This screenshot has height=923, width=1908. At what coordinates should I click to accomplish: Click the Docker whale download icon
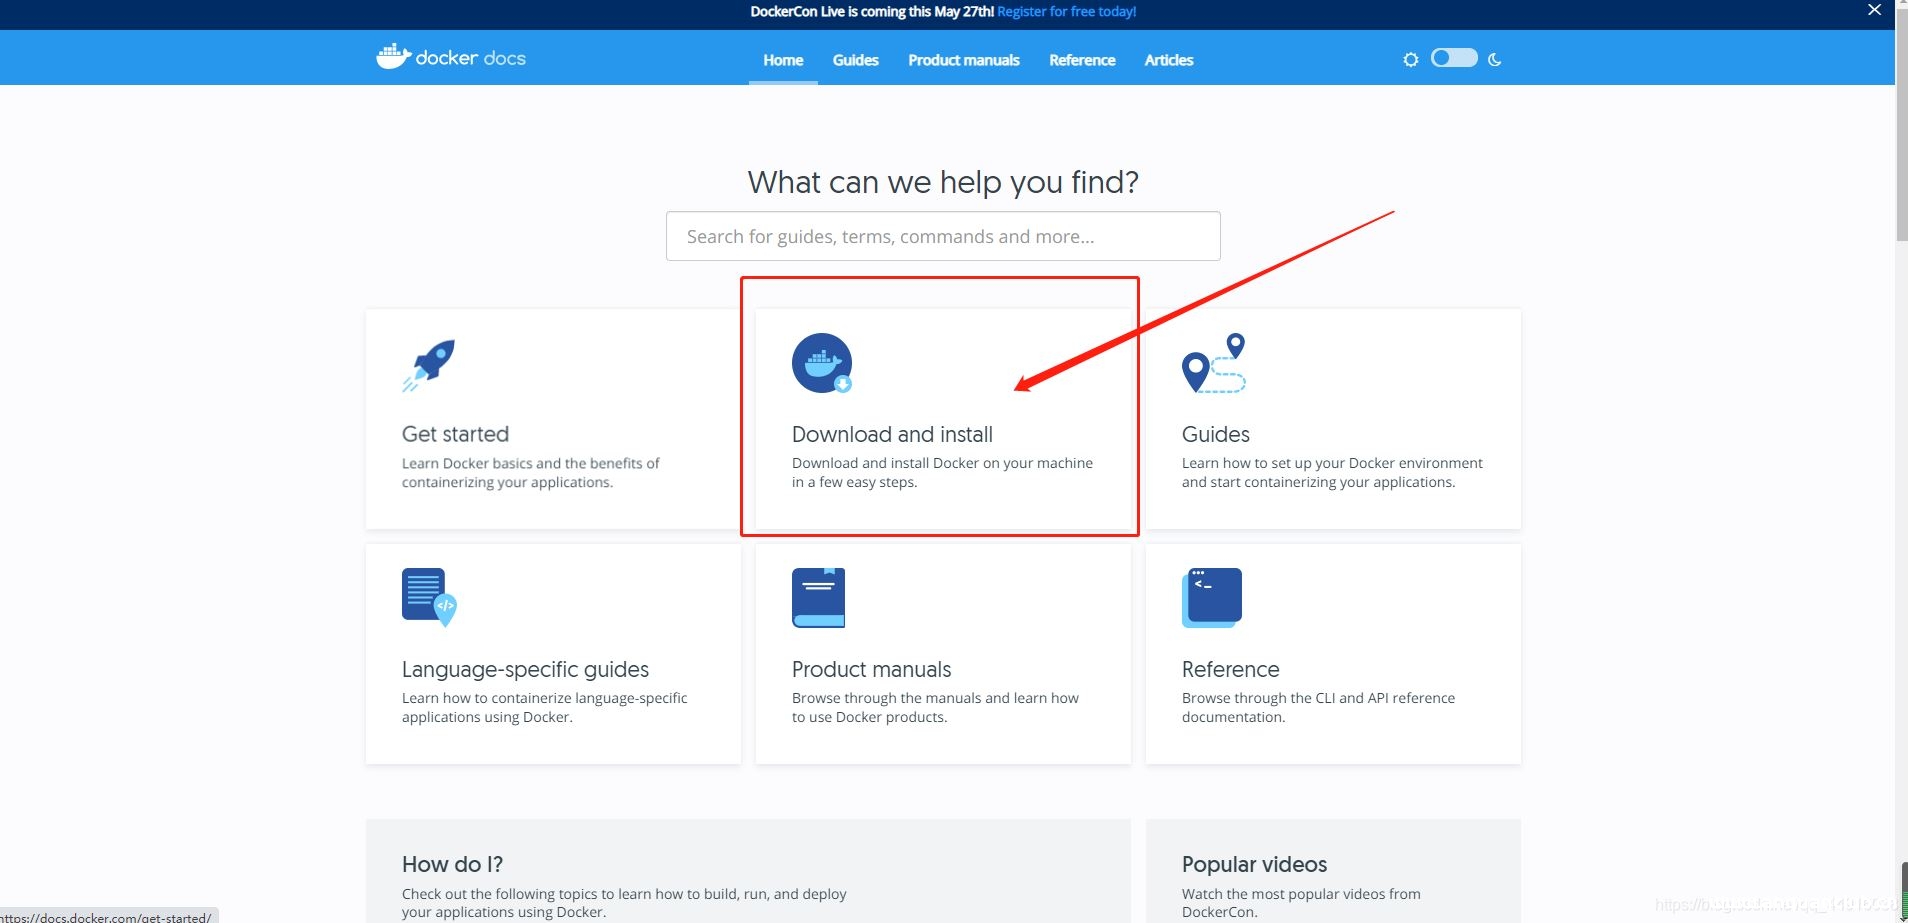pos(822,362)
